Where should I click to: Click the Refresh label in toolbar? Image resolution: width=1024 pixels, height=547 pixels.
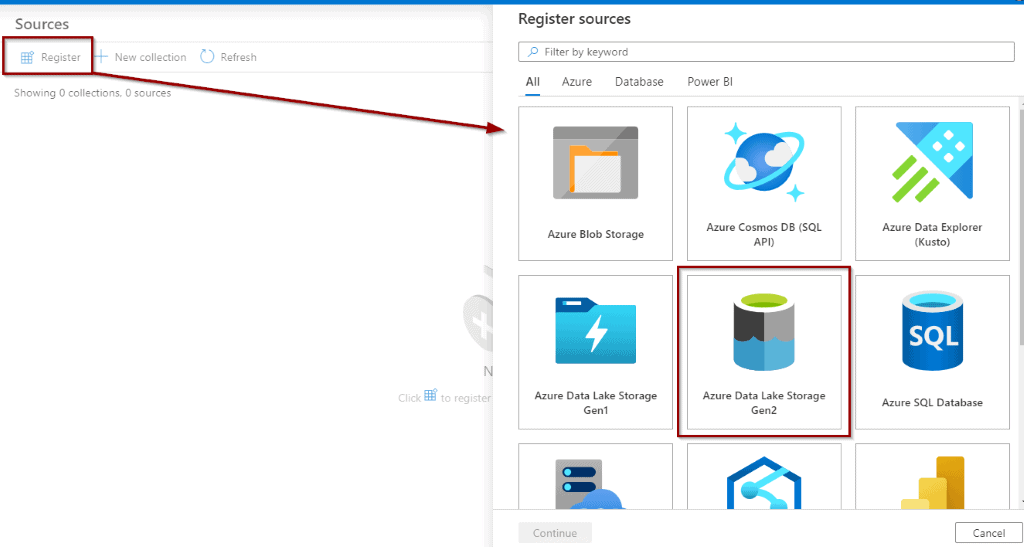pos(238,57)
